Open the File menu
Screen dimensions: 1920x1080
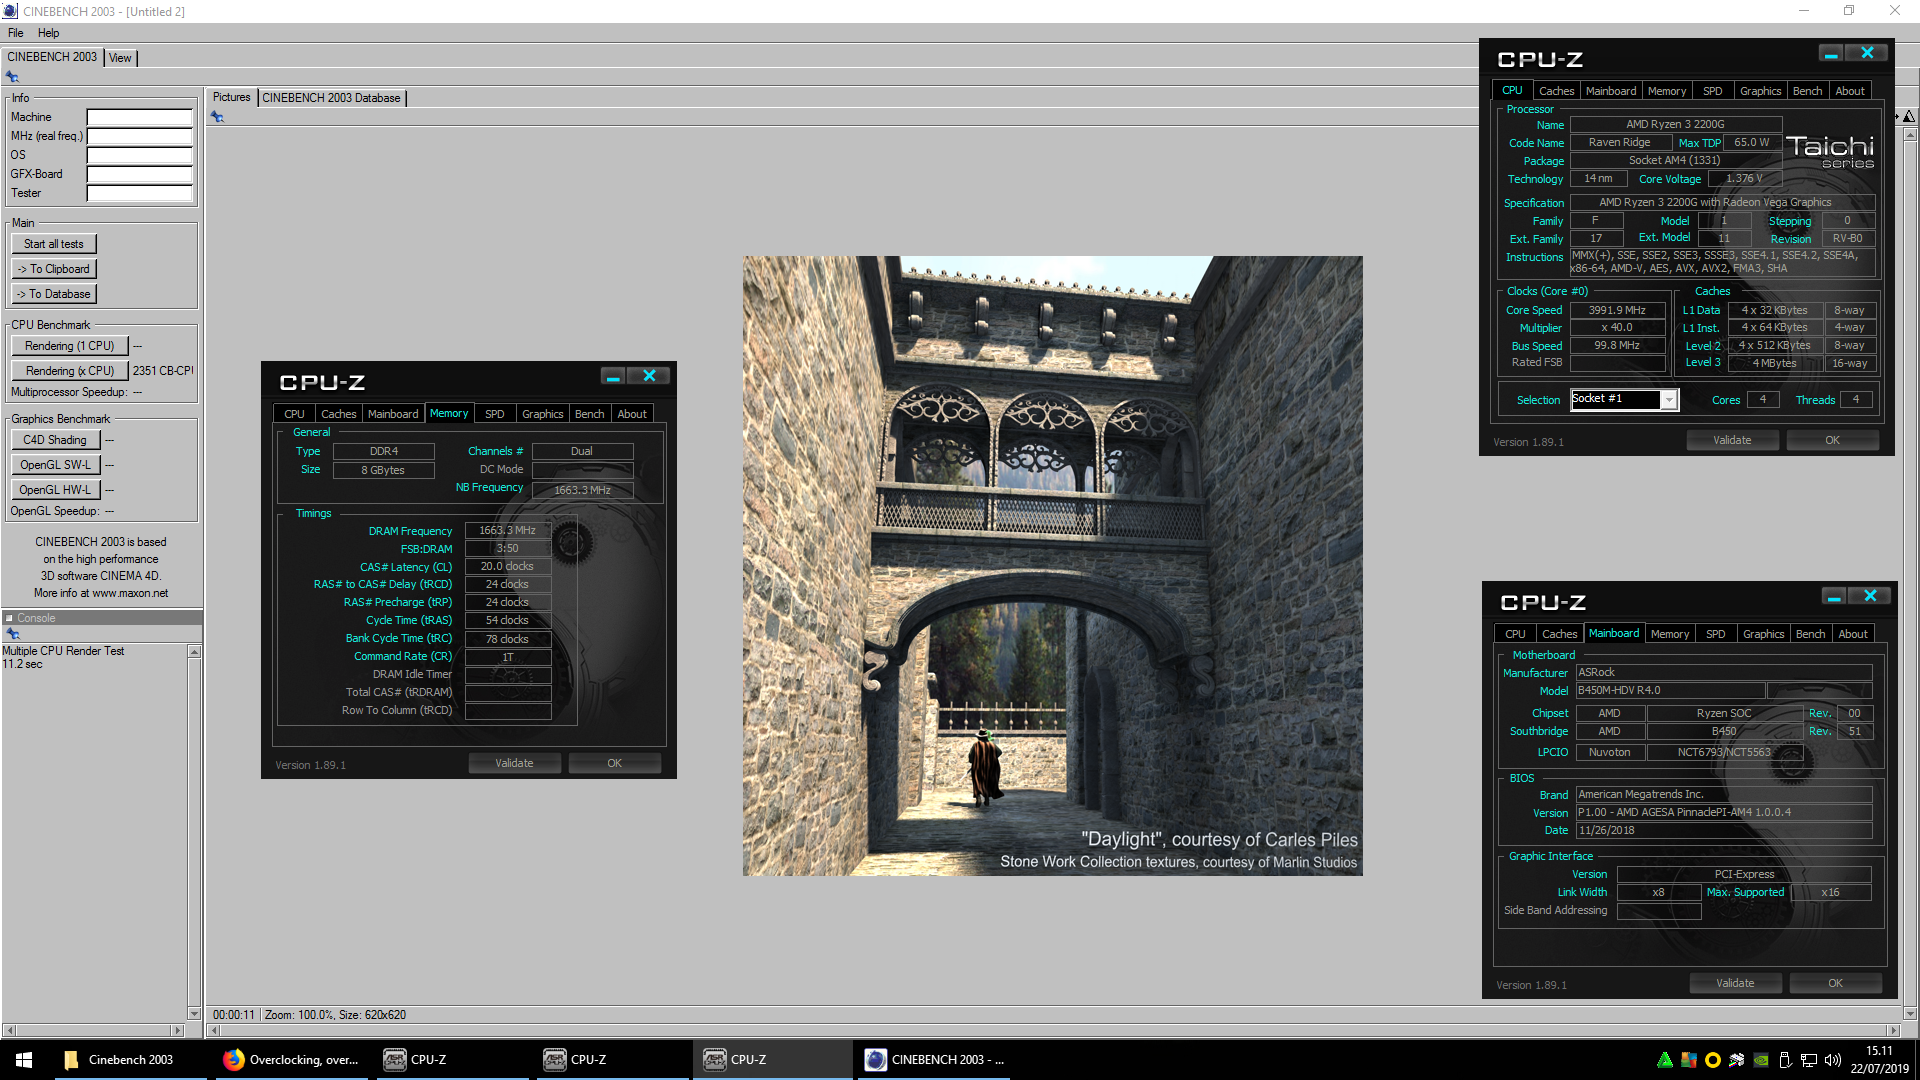point(16,33)
